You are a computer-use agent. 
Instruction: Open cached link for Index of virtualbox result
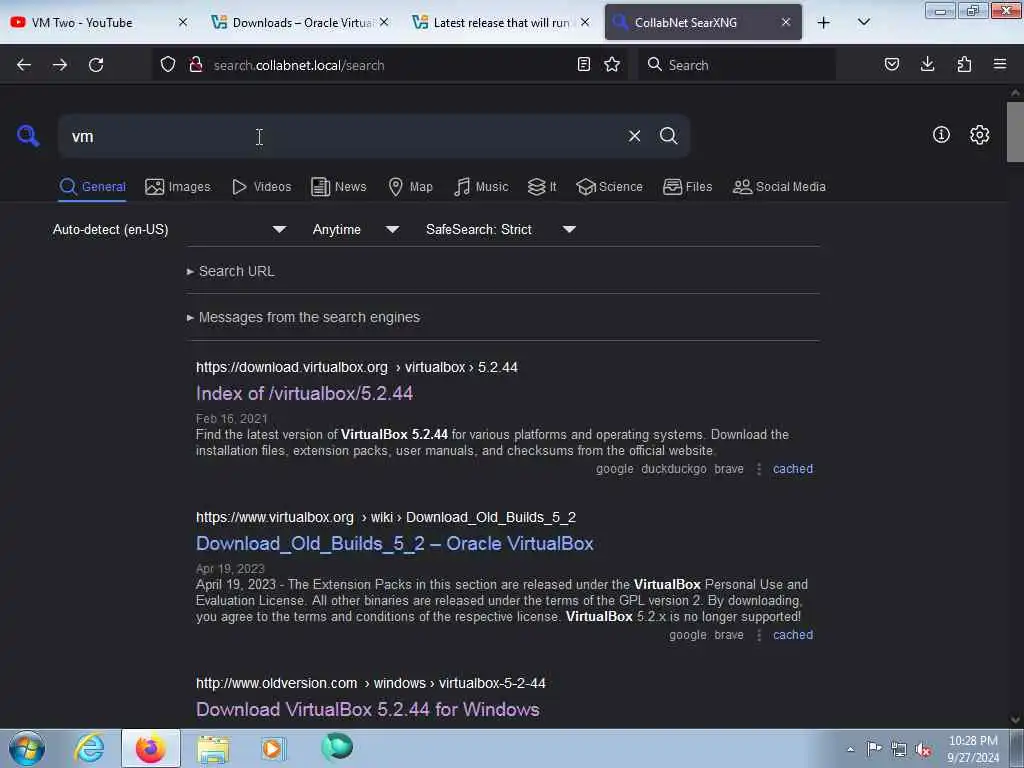pos(793,469)
